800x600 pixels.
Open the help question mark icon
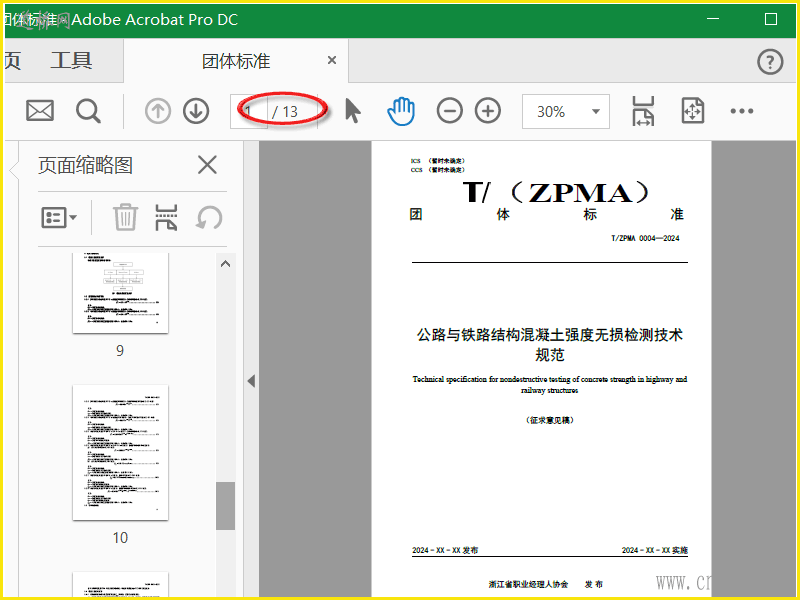(770, 62)
